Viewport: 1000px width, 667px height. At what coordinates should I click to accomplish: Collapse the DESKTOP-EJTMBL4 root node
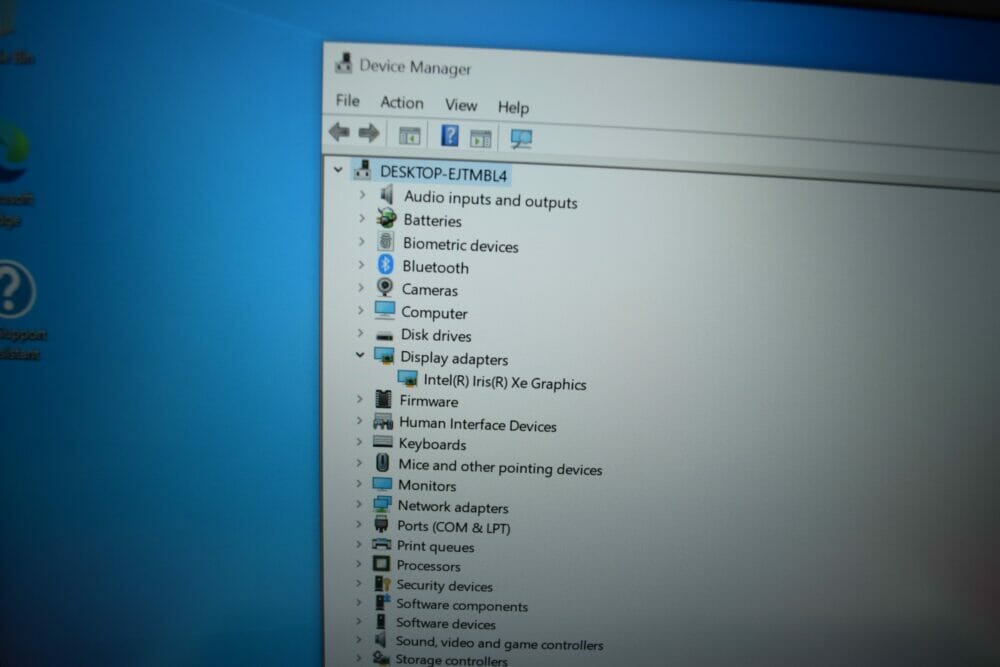coord(338,170)
